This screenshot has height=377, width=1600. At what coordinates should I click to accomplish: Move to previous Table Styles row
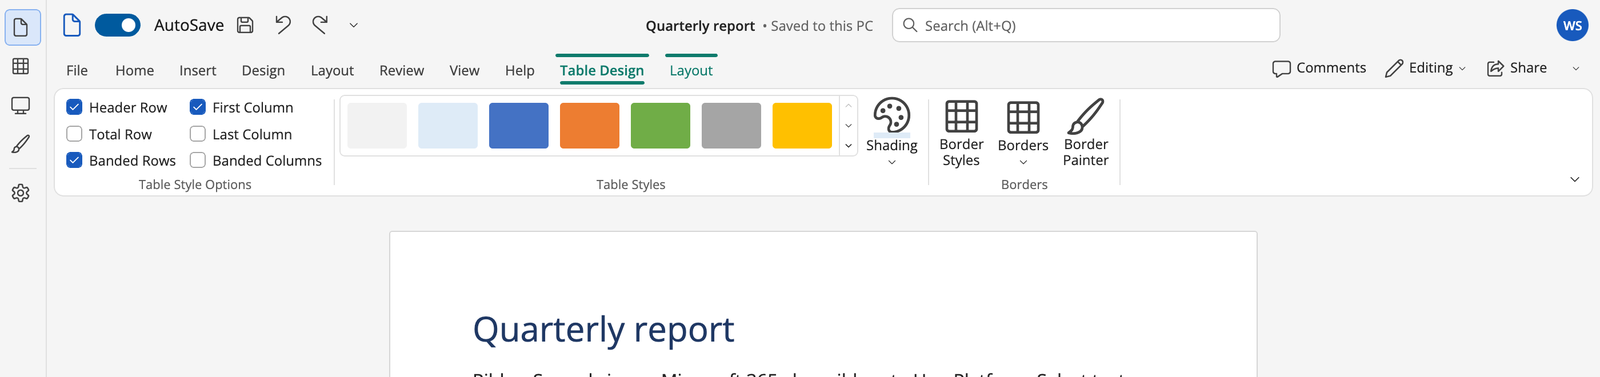(x=849, y=105)
